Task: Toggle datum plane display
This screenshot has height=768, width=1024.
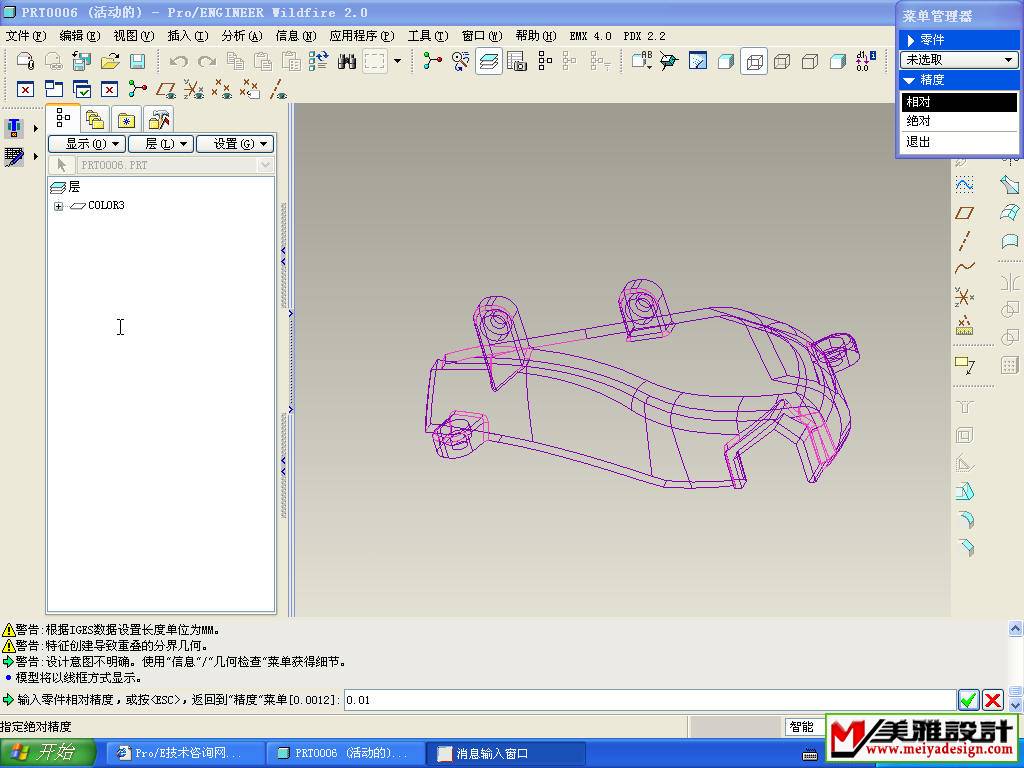Action: pos(166,90)
